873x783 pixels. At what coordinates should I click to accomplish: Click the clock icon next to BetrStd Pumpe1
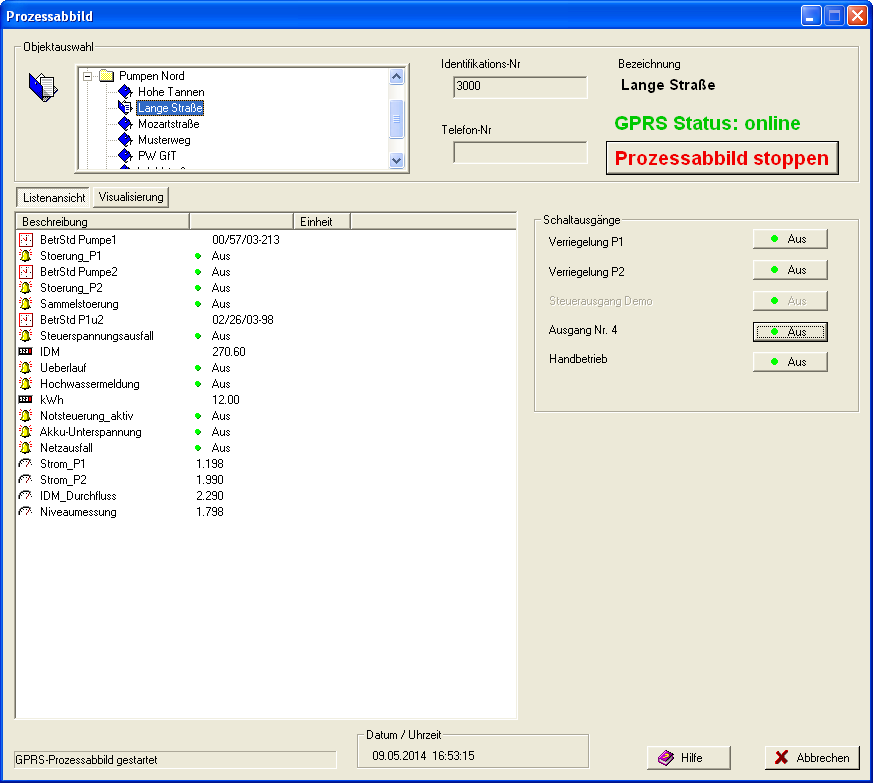pos(26,240)
